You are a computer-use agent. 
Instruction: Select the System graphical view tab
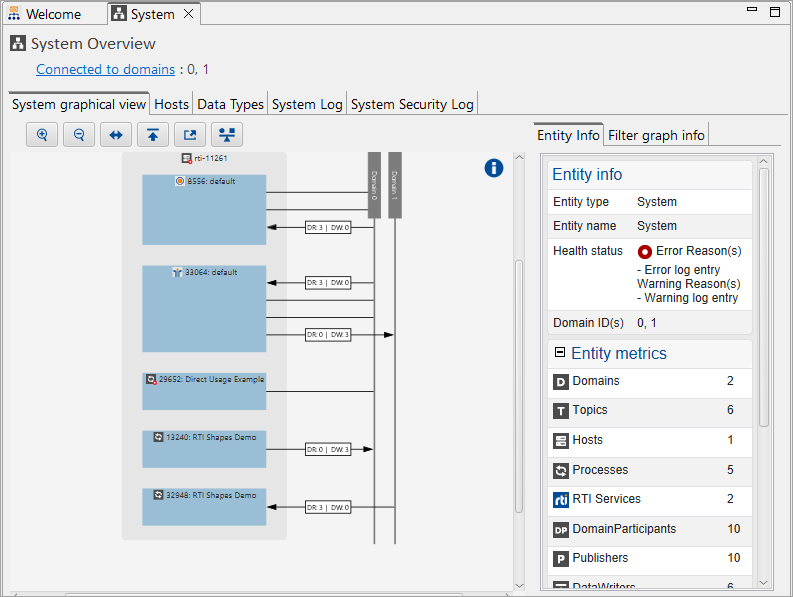click(79, 104)
